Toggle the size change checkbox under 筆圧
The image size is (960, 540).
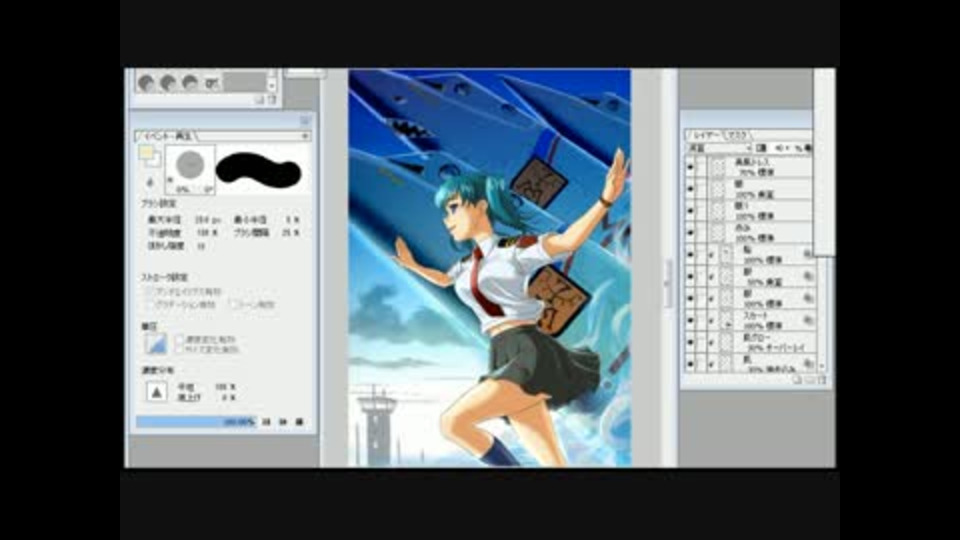[x=179, y=349]
